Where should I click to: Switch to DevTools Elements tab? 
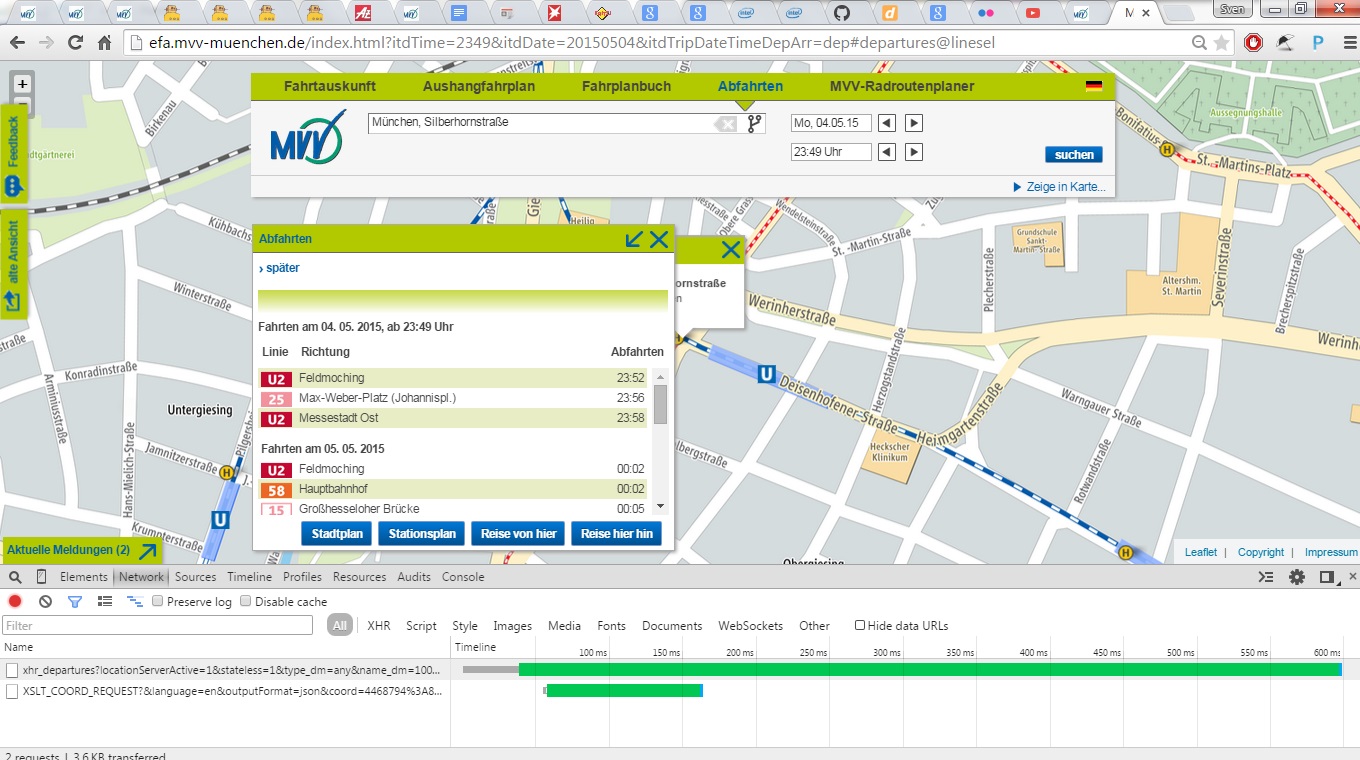coord(84,577)
